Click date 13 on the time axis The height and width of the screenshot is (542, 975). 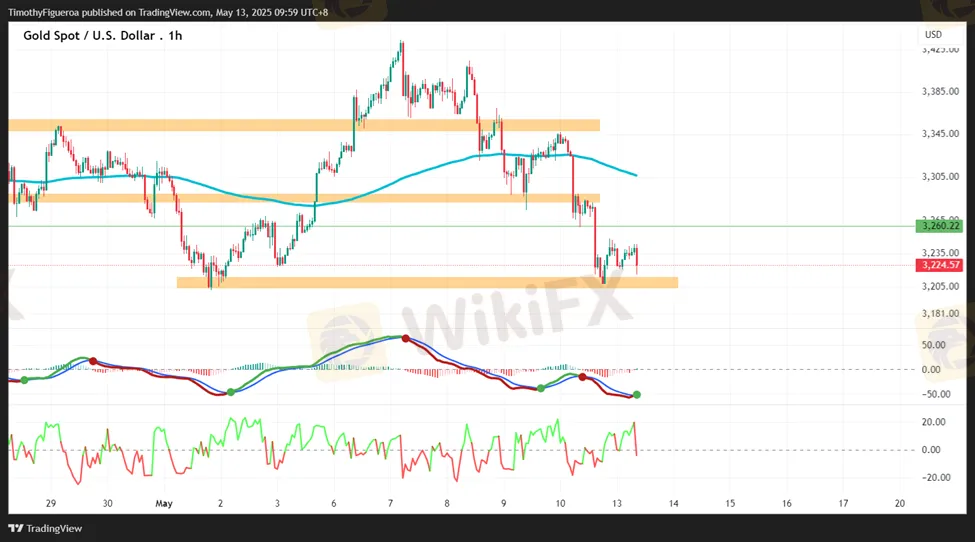[617, 503]
